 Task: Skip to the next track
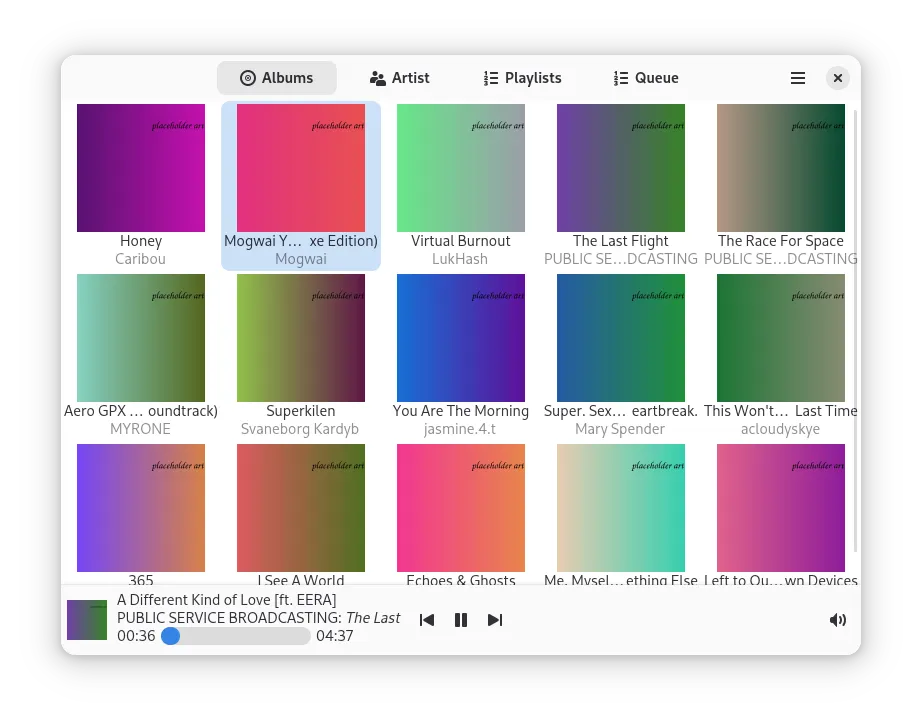495,620
